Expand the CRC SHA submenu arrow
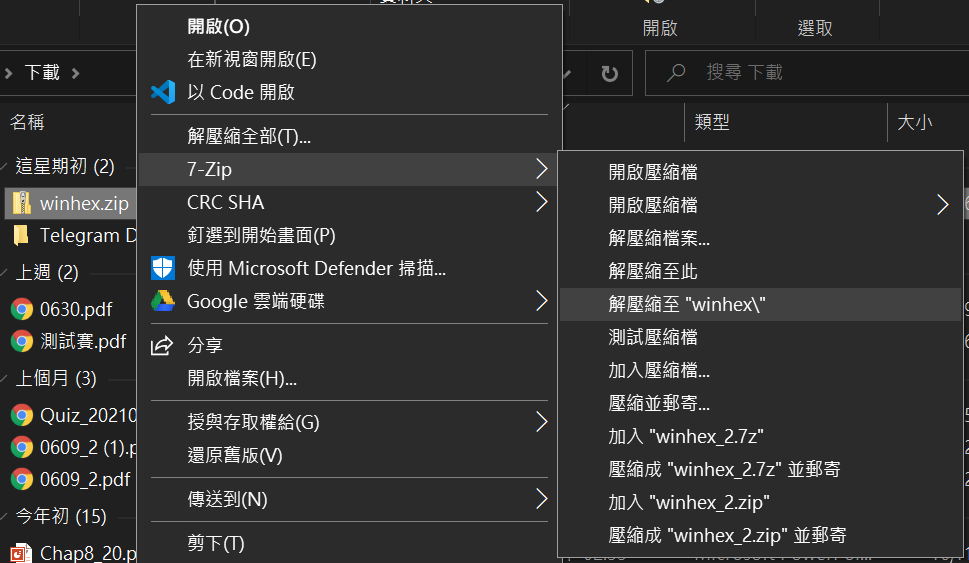The width and height of the screenshot is (969, 563). [x=541, y=201]
